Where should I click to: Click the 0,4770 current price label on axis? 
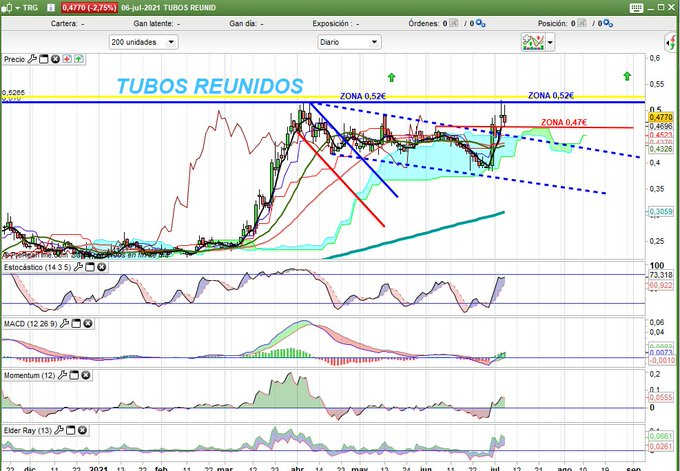coord(661,117)
